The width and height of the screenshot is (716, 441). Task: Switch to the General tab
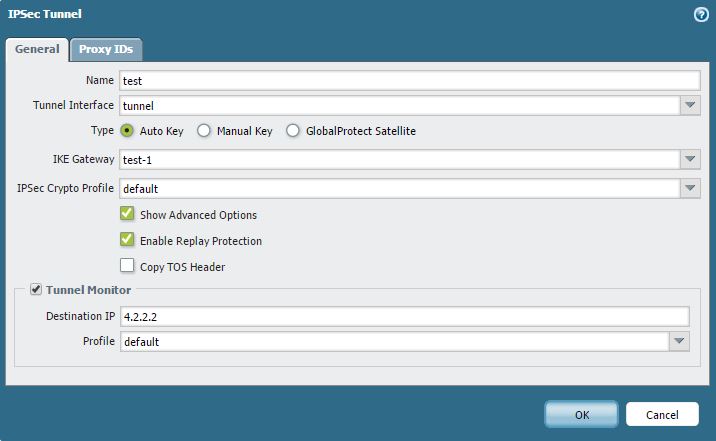[x=37, y=49]
